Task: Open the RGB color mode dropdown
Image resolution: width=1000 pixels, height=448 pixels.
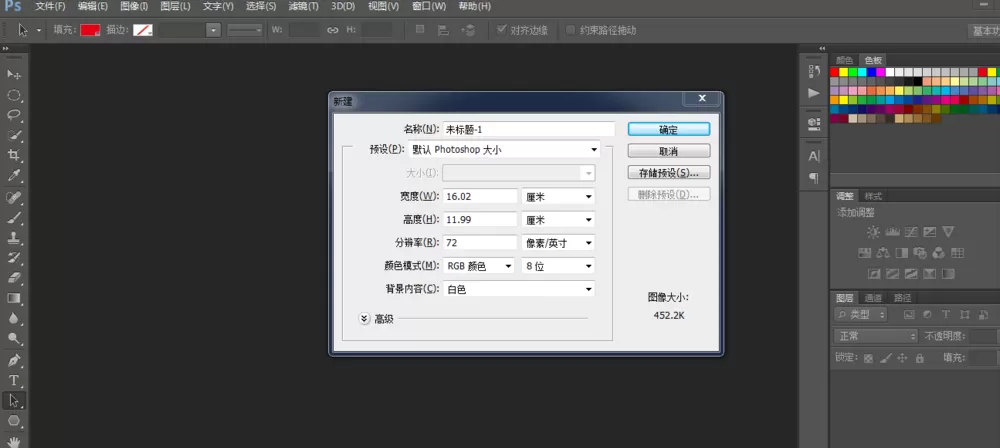Action: (x=478, y=266)
